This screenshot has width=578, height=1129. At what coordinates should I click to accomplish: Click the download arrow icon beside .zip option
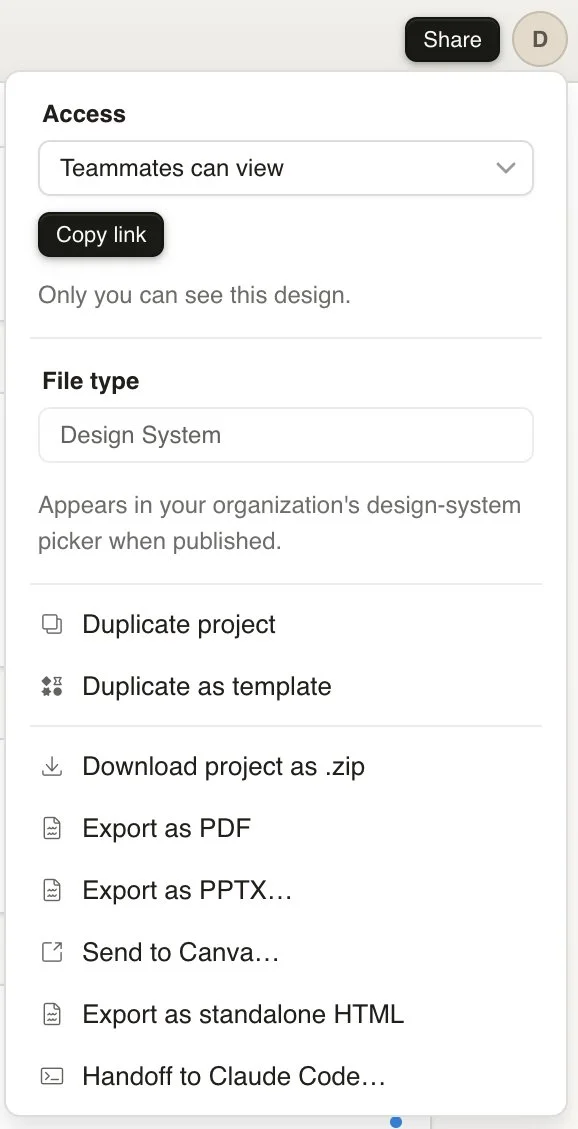[x=52, y=766]
